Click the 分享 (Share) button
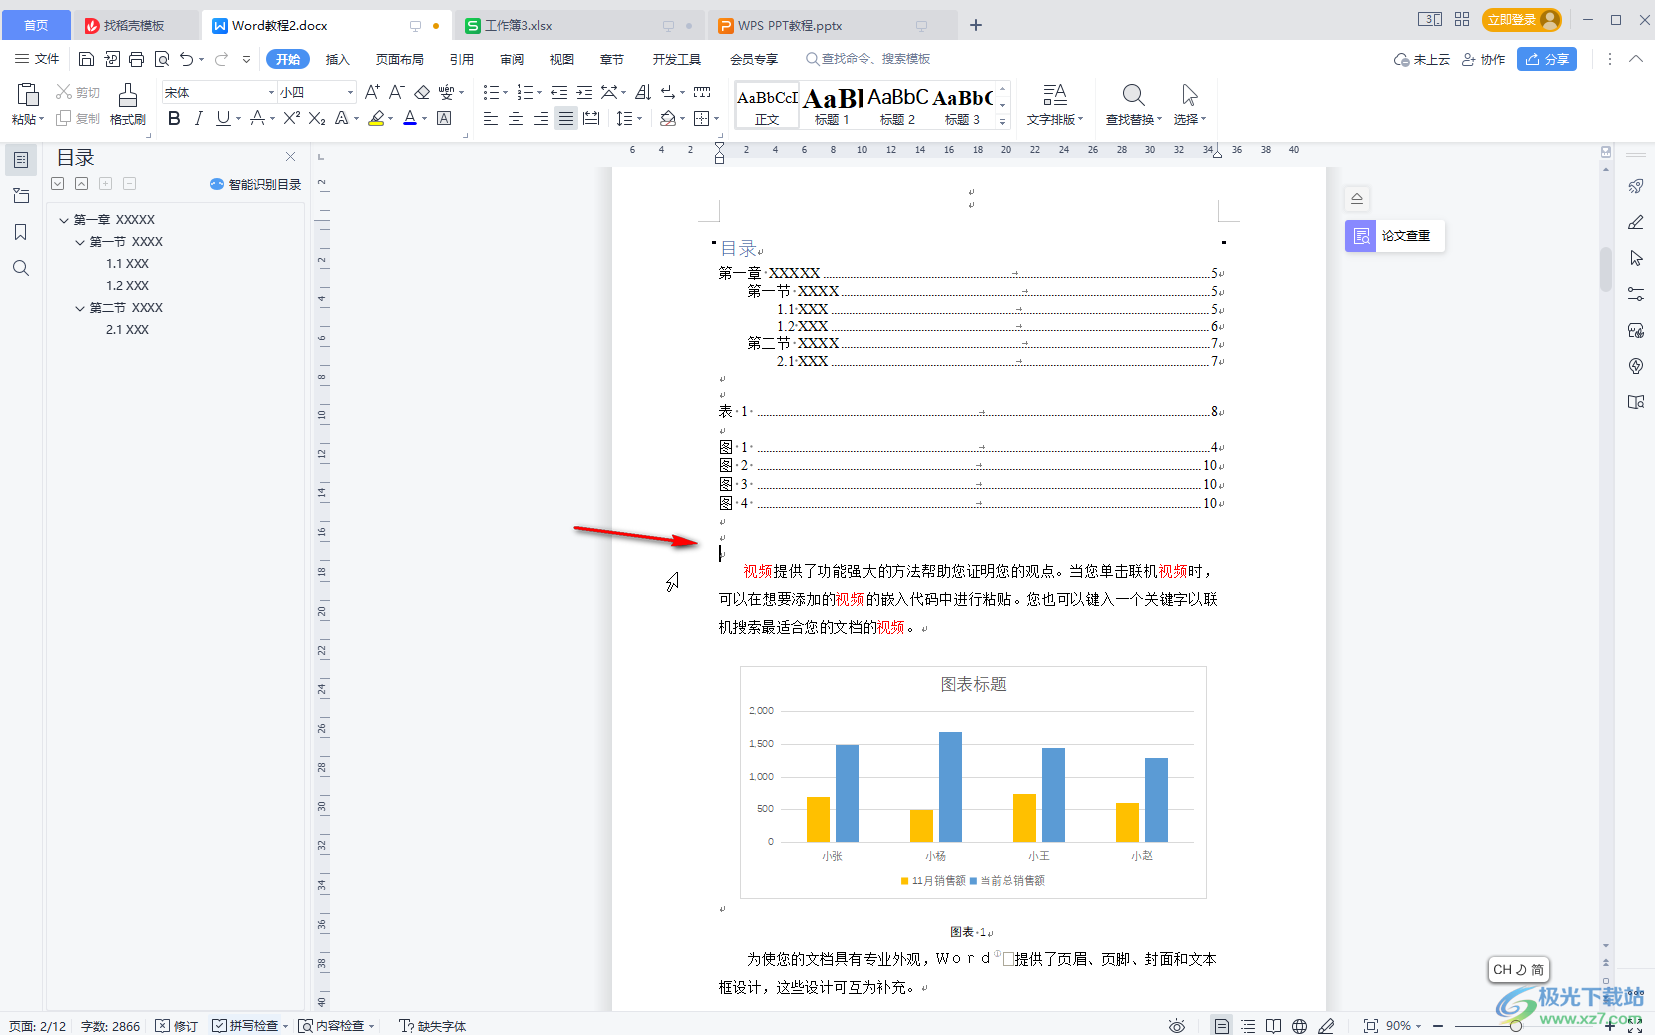 [1547, 59]
